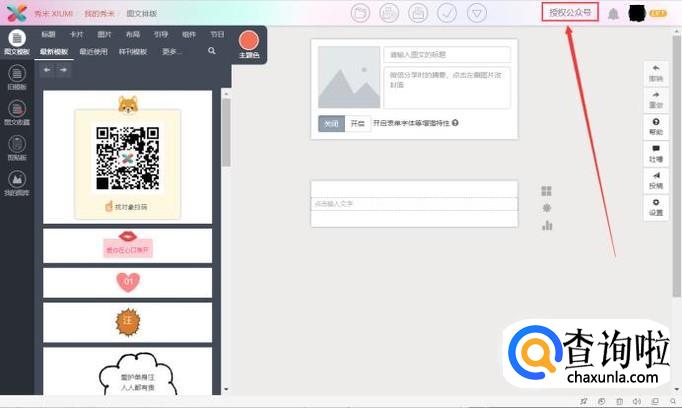Open the user avatar menu

click(638, 13)
